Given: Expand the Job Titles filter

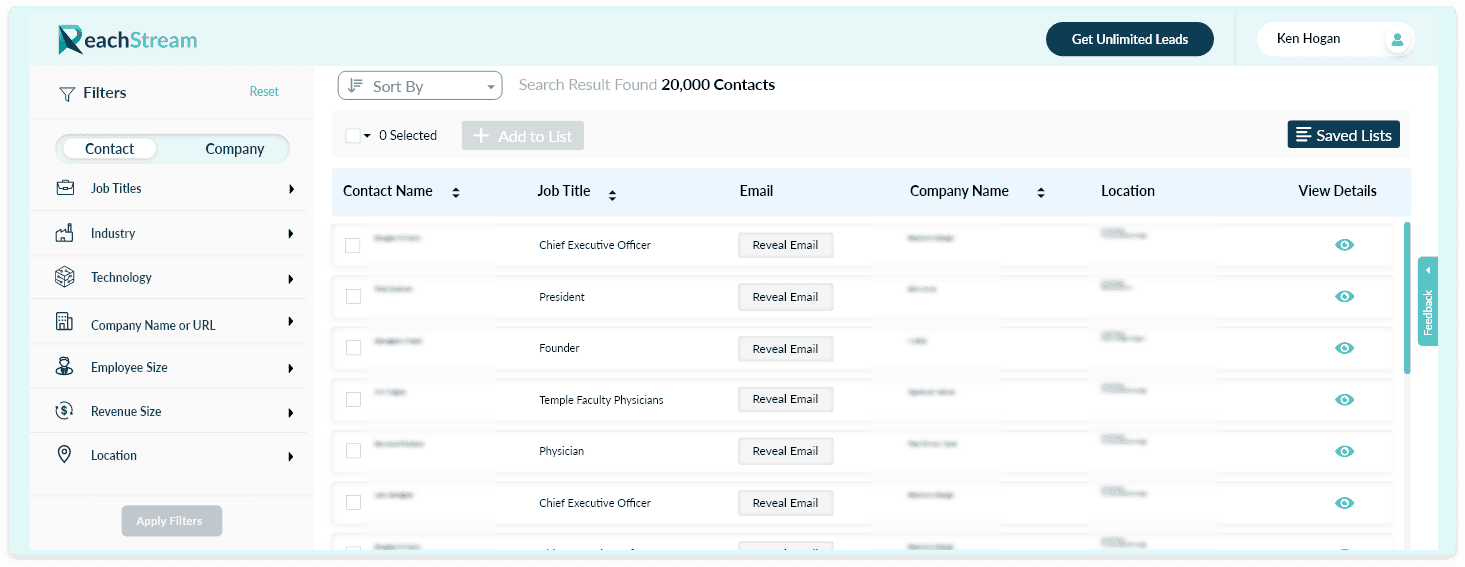Looking at the screenshot, I should click(291, 188).
